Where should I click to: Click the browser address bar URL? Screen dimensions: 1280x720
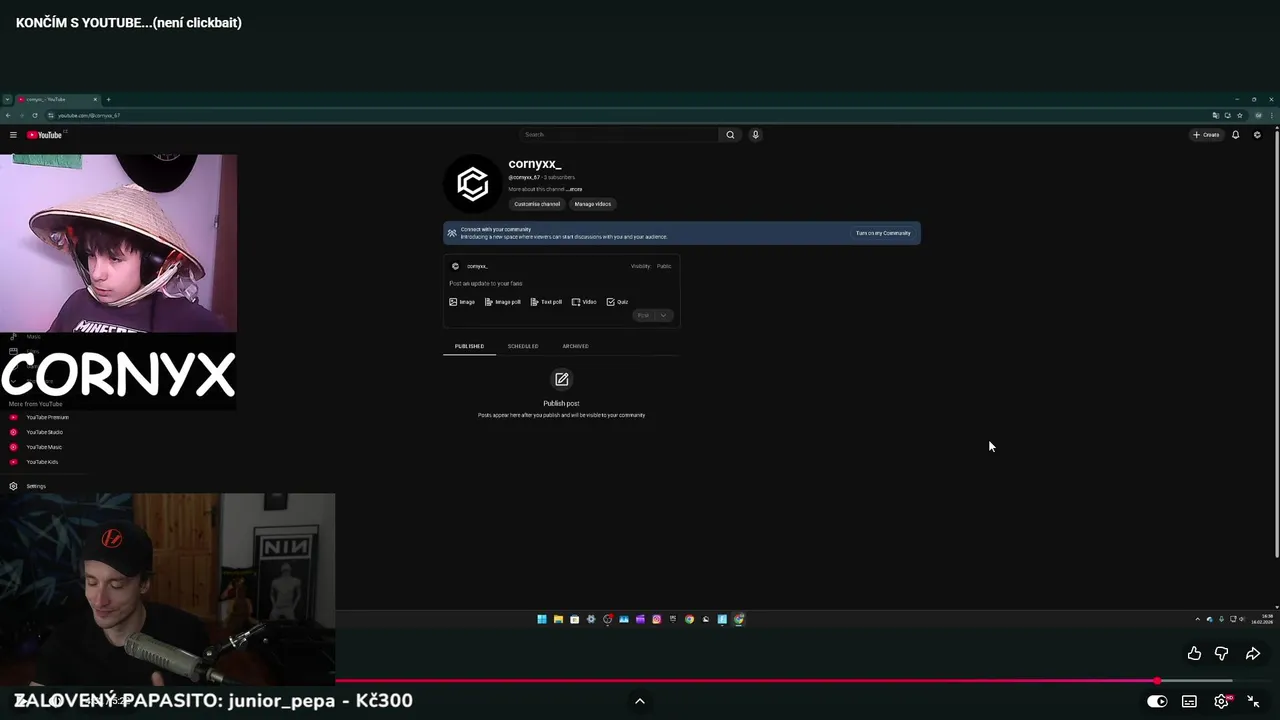pos(89,115)
